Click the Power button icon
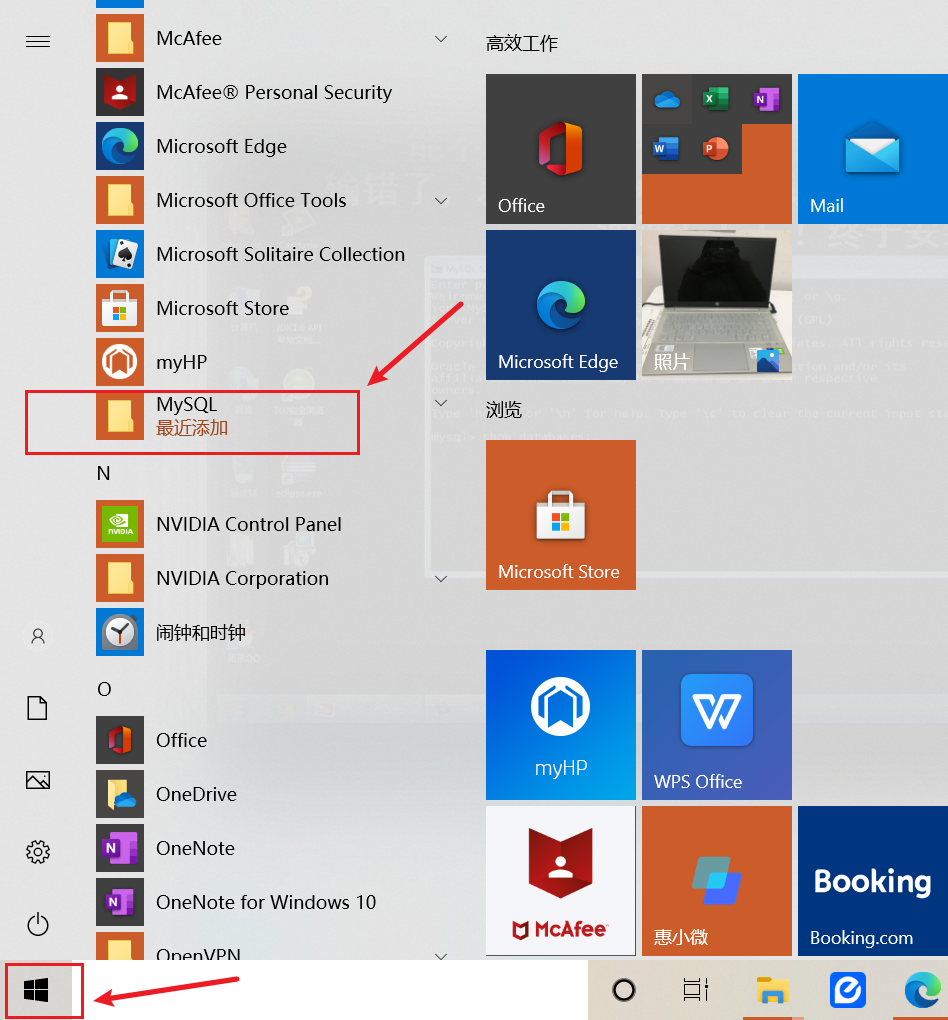The image size is (948, 1020). point(38,924)
